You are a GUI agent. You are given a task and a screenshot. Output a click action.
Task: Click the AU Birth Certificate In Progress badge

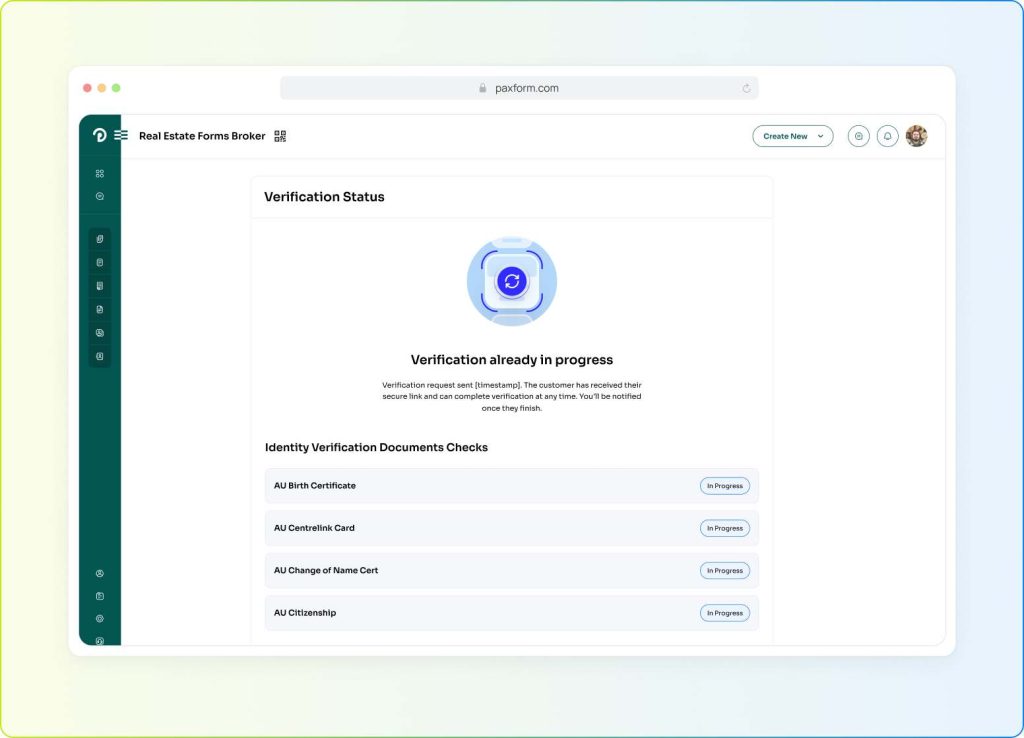(x=724, y=486)
